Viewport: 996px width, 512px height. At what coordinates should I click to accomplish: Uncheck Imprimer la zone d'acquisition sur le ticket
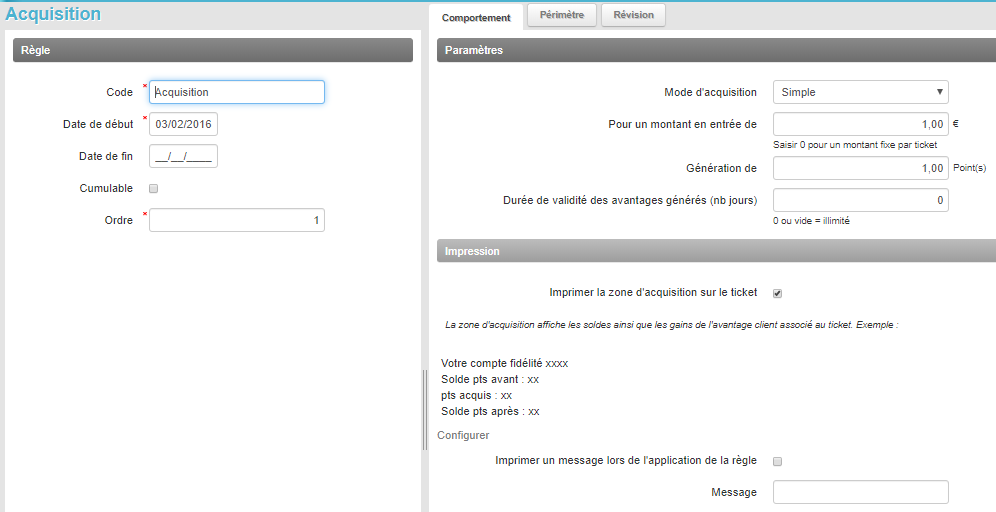point(777,293)
